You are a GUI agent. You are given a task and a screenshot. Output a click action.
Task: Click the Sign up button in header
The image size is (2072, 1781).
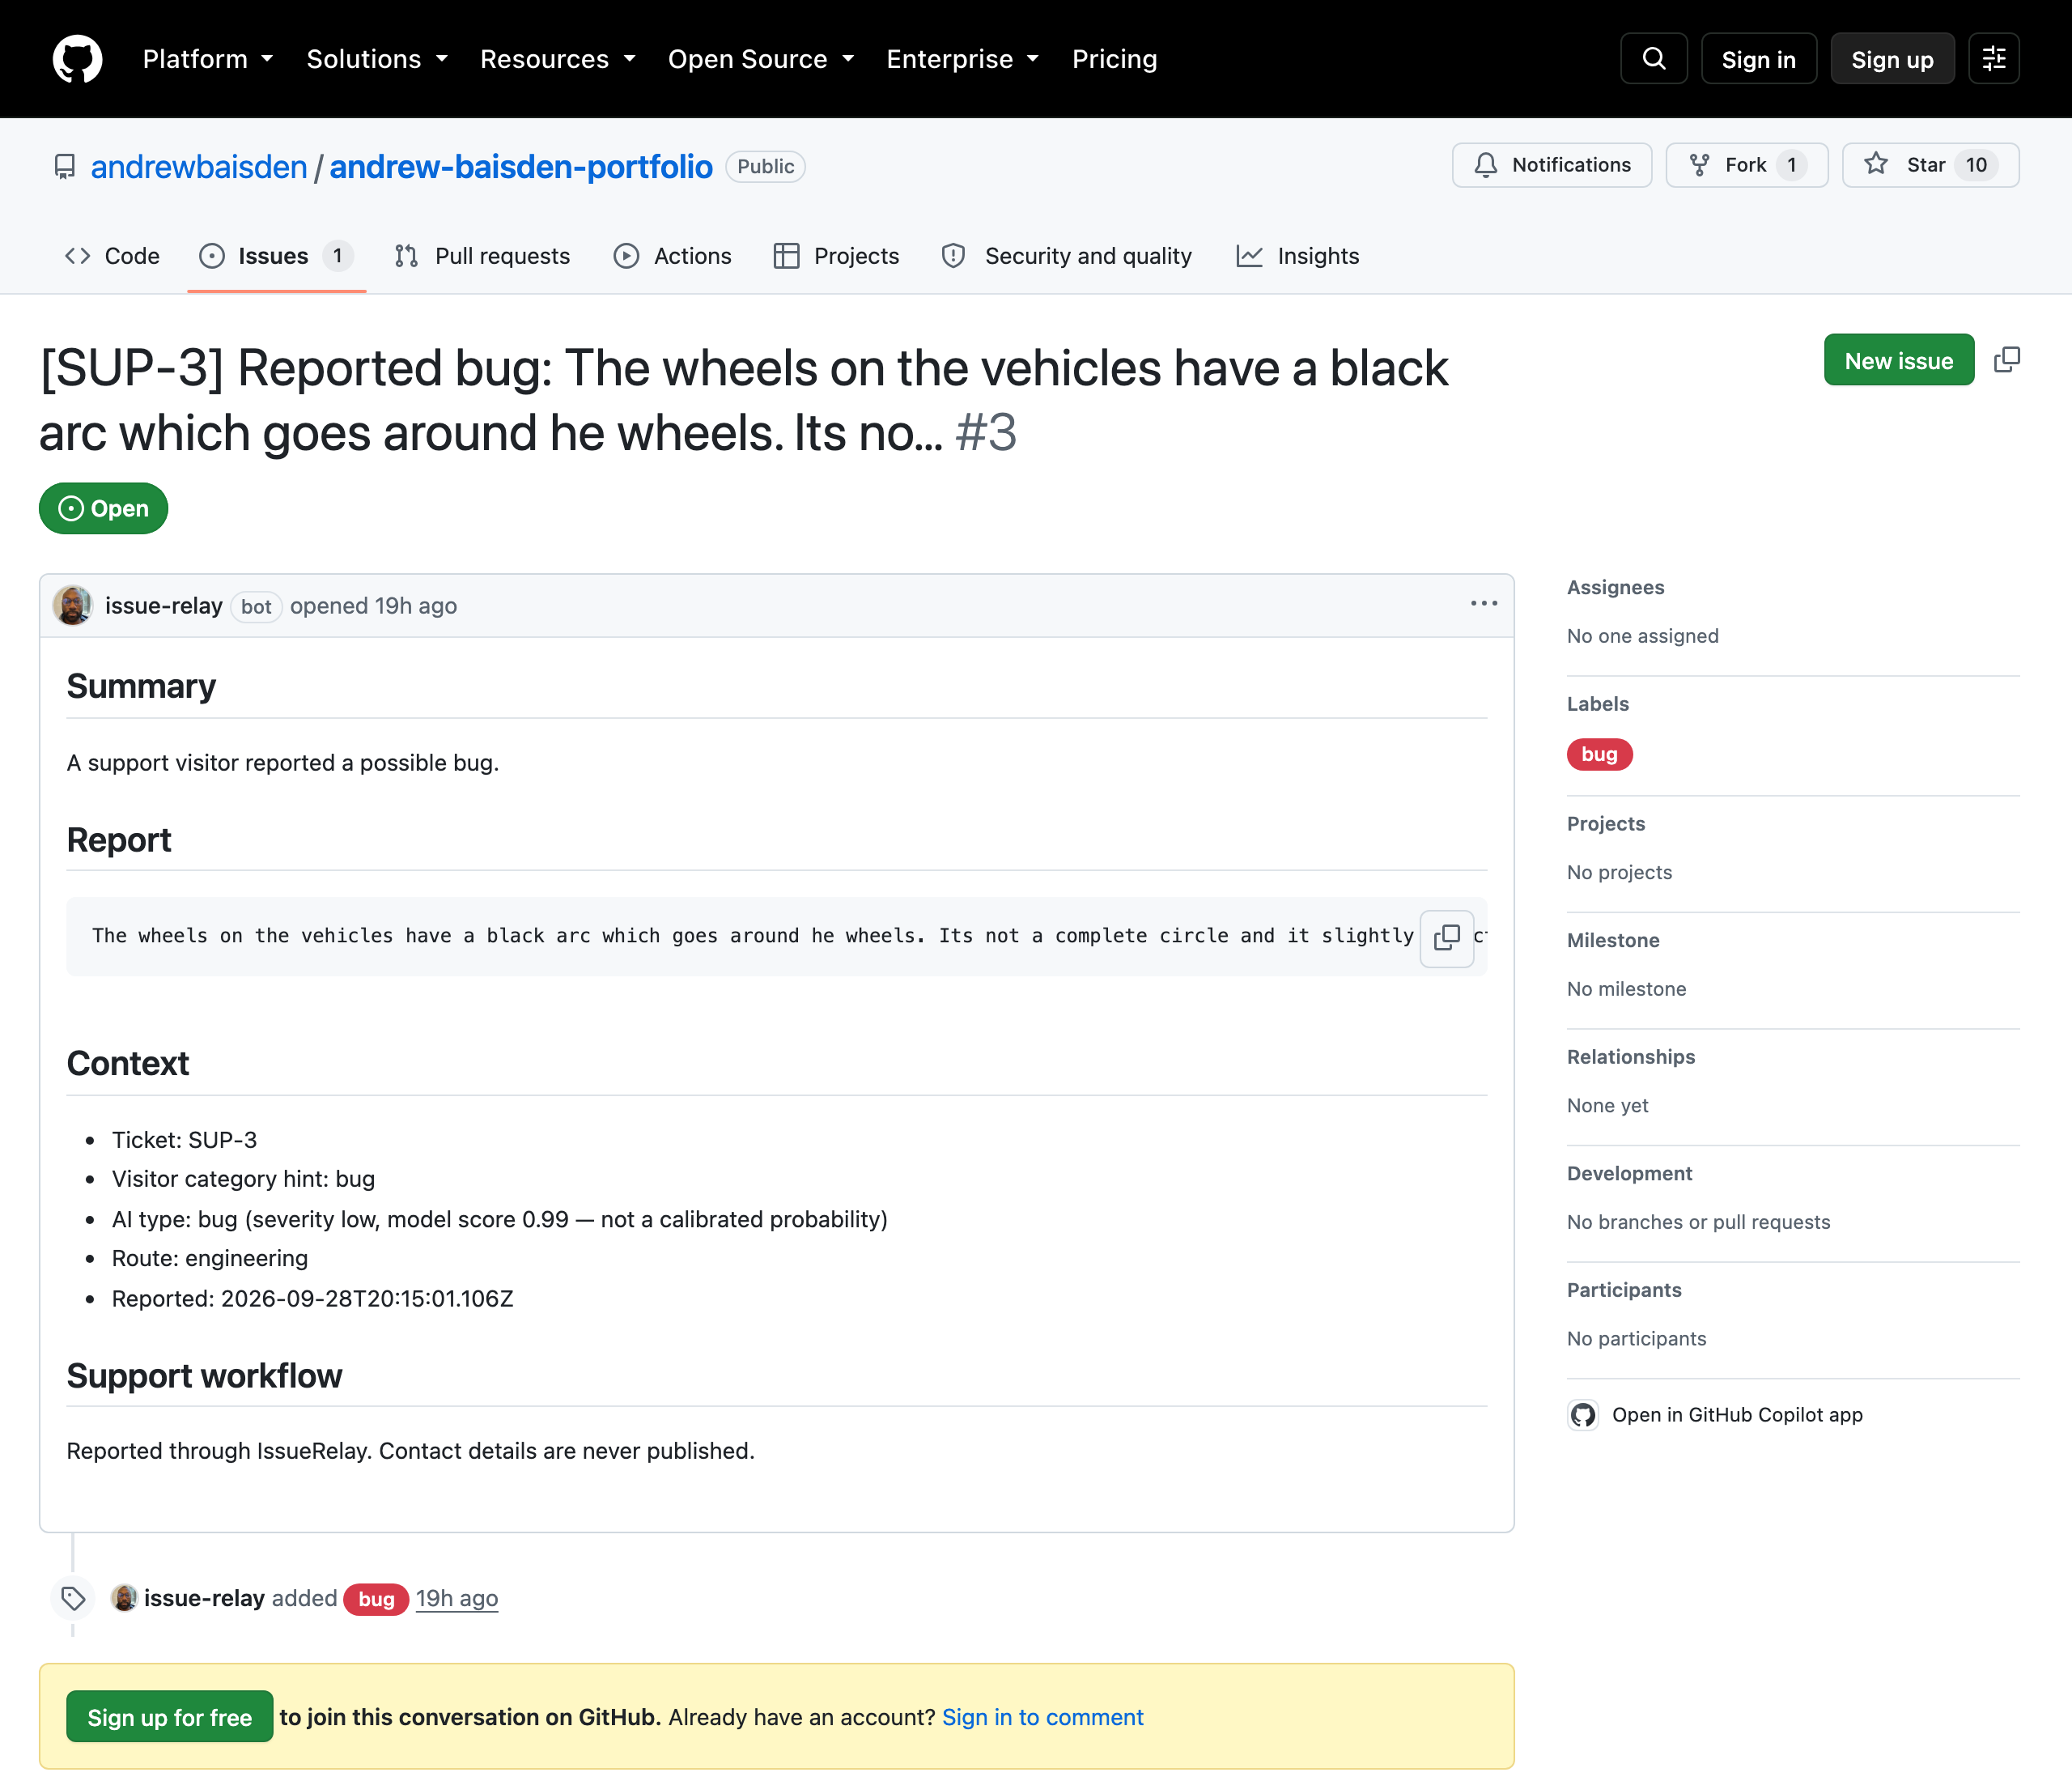point(1892,59)
